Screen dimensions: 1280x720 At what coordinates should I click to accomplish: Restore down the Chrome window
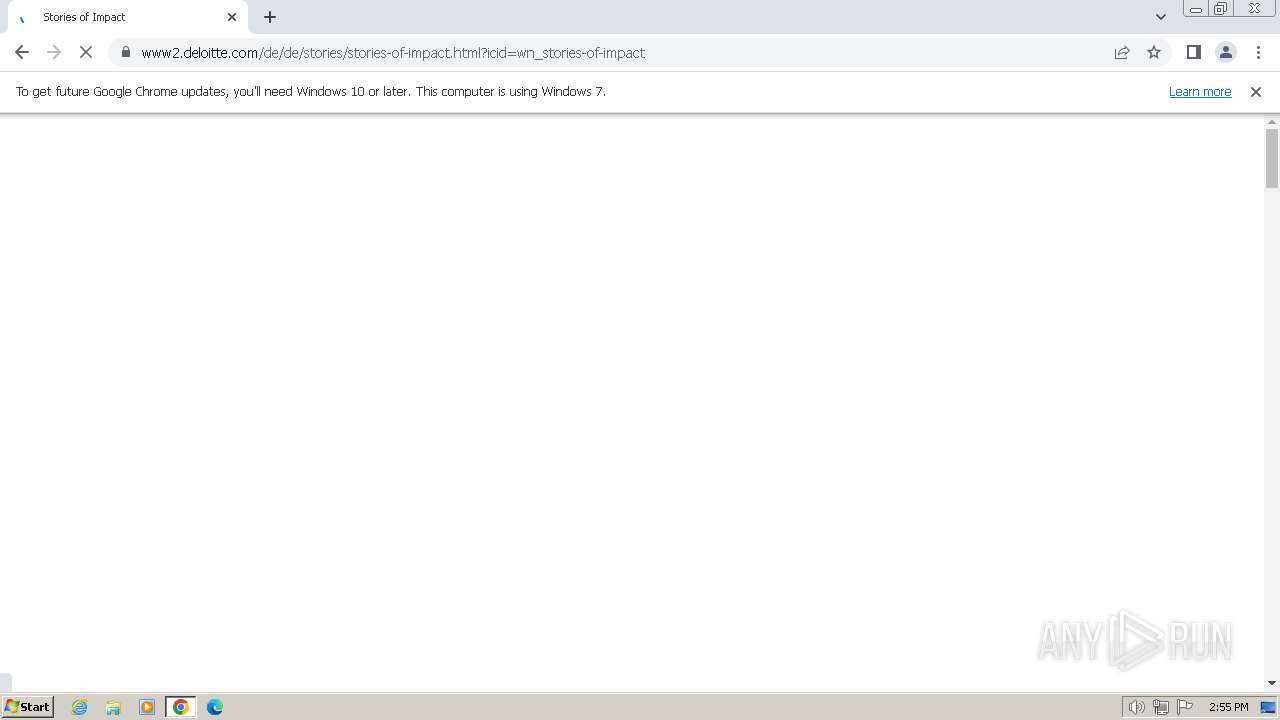(1221, 9)
